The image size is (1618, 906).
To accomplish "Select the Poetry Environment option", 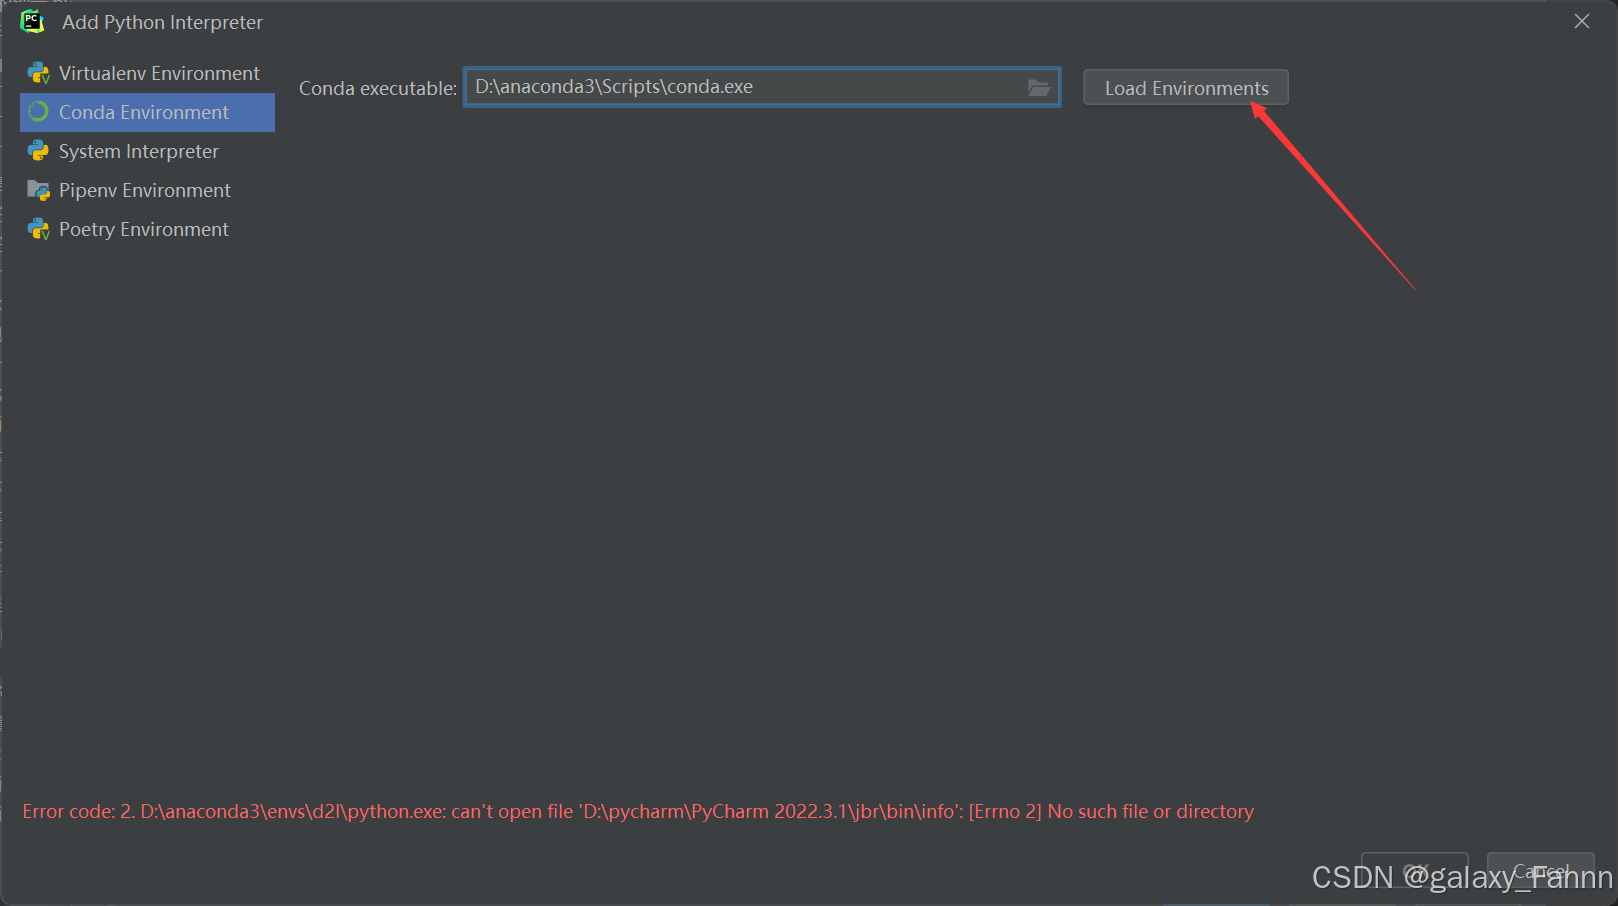I will point(143,229).
